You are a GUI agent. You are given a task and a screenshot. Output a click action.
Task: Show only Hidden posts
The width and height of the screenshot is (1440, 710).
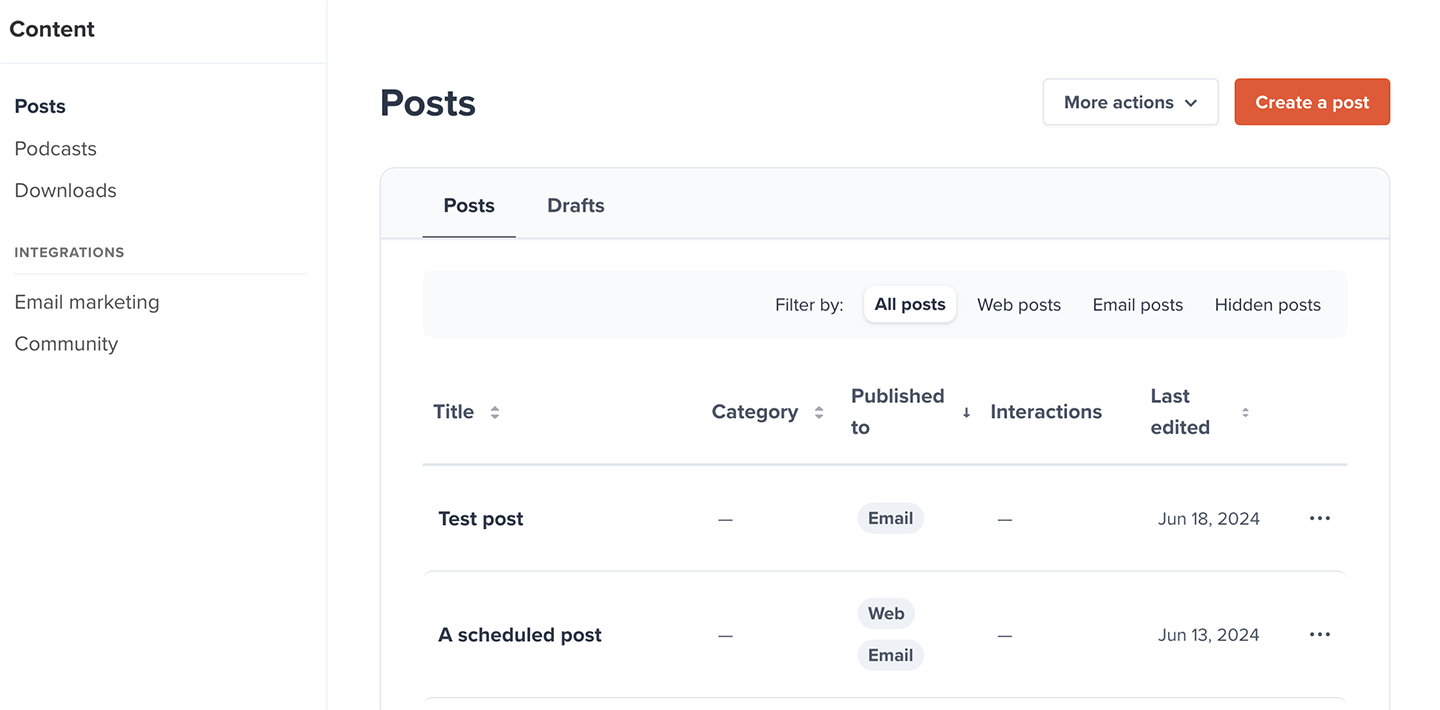[x=1267, y=305]
